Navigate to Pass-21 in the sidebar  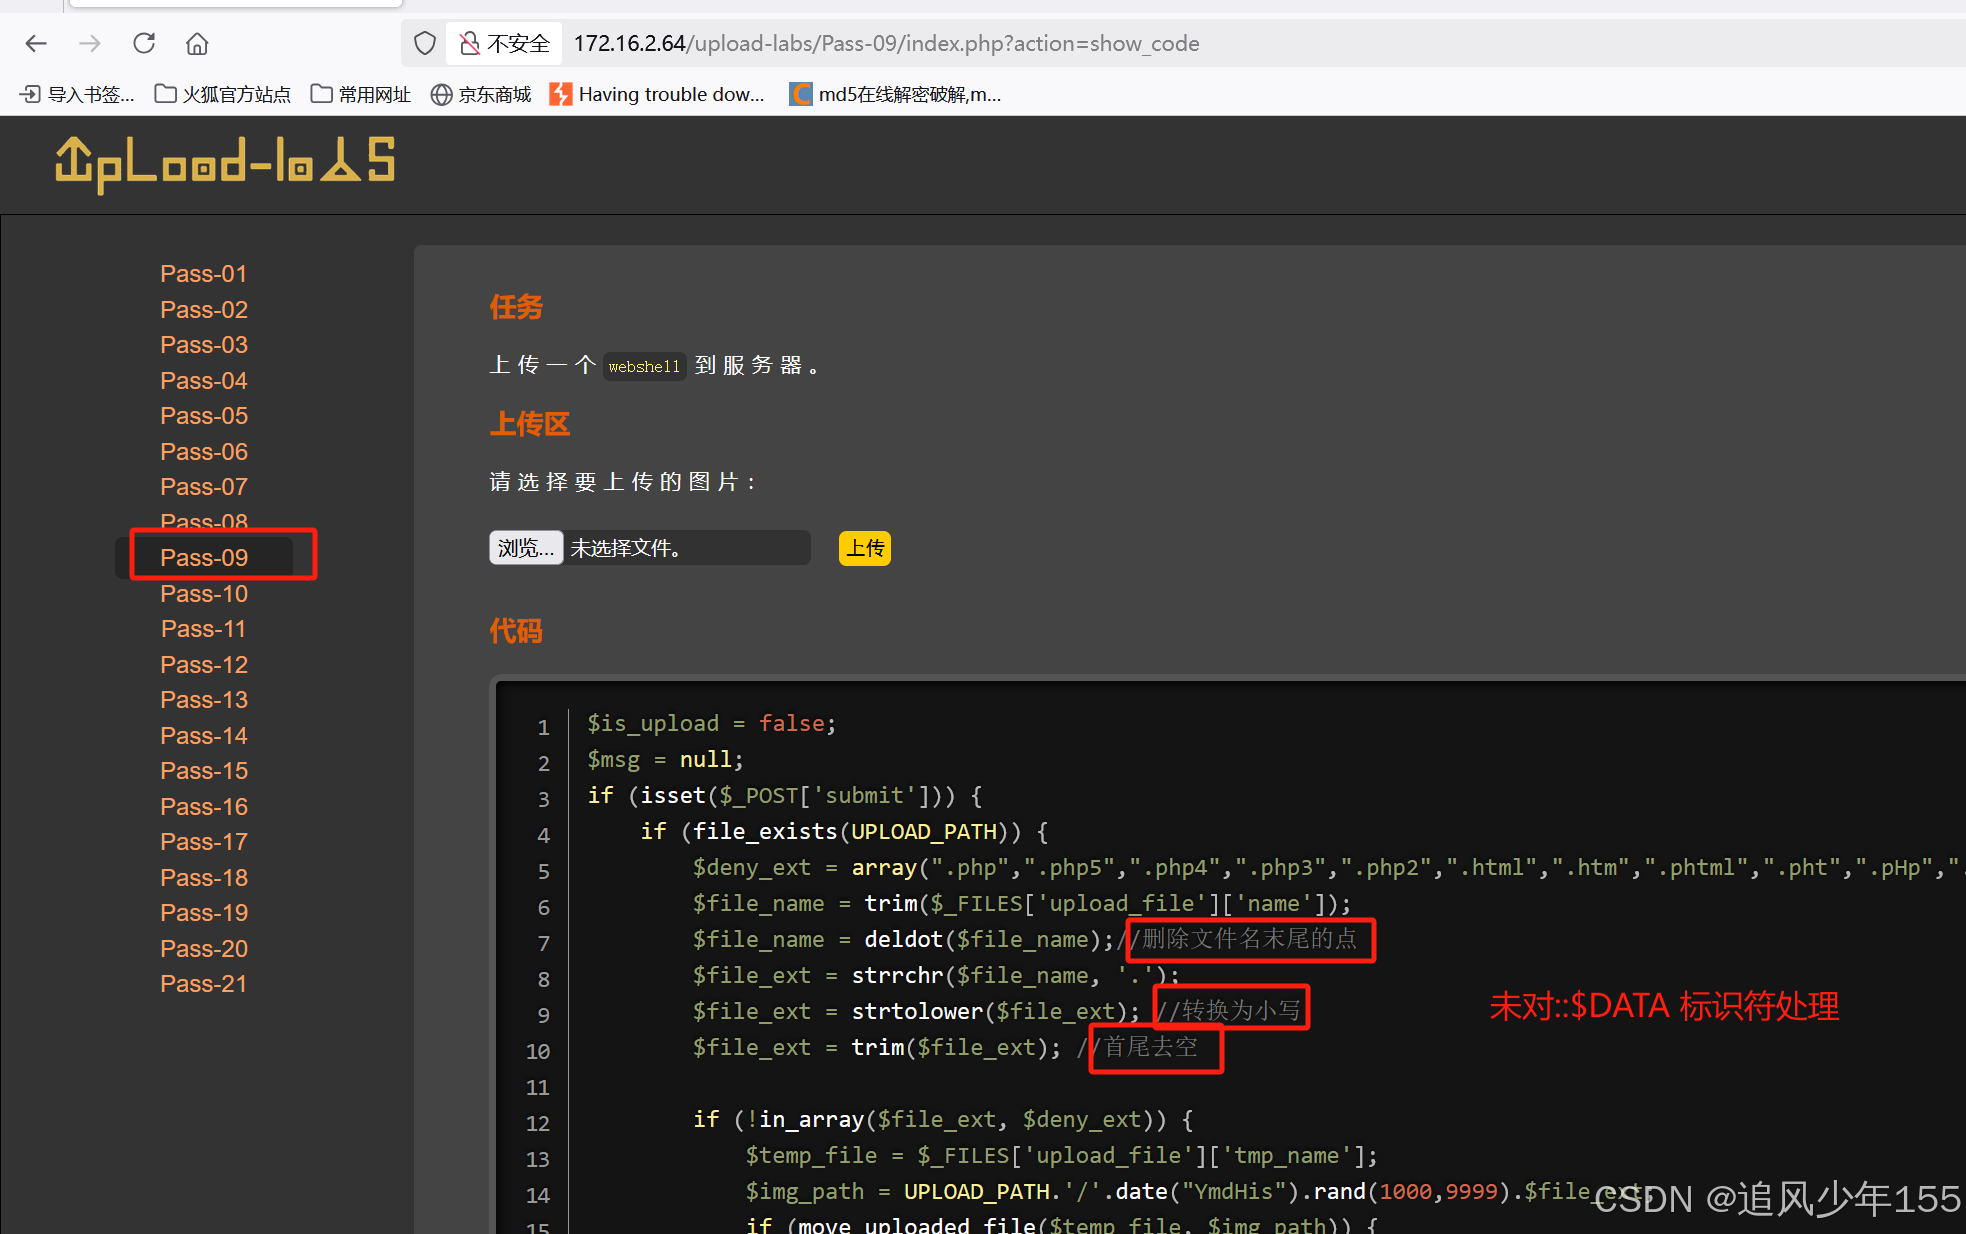coord(204,983)
